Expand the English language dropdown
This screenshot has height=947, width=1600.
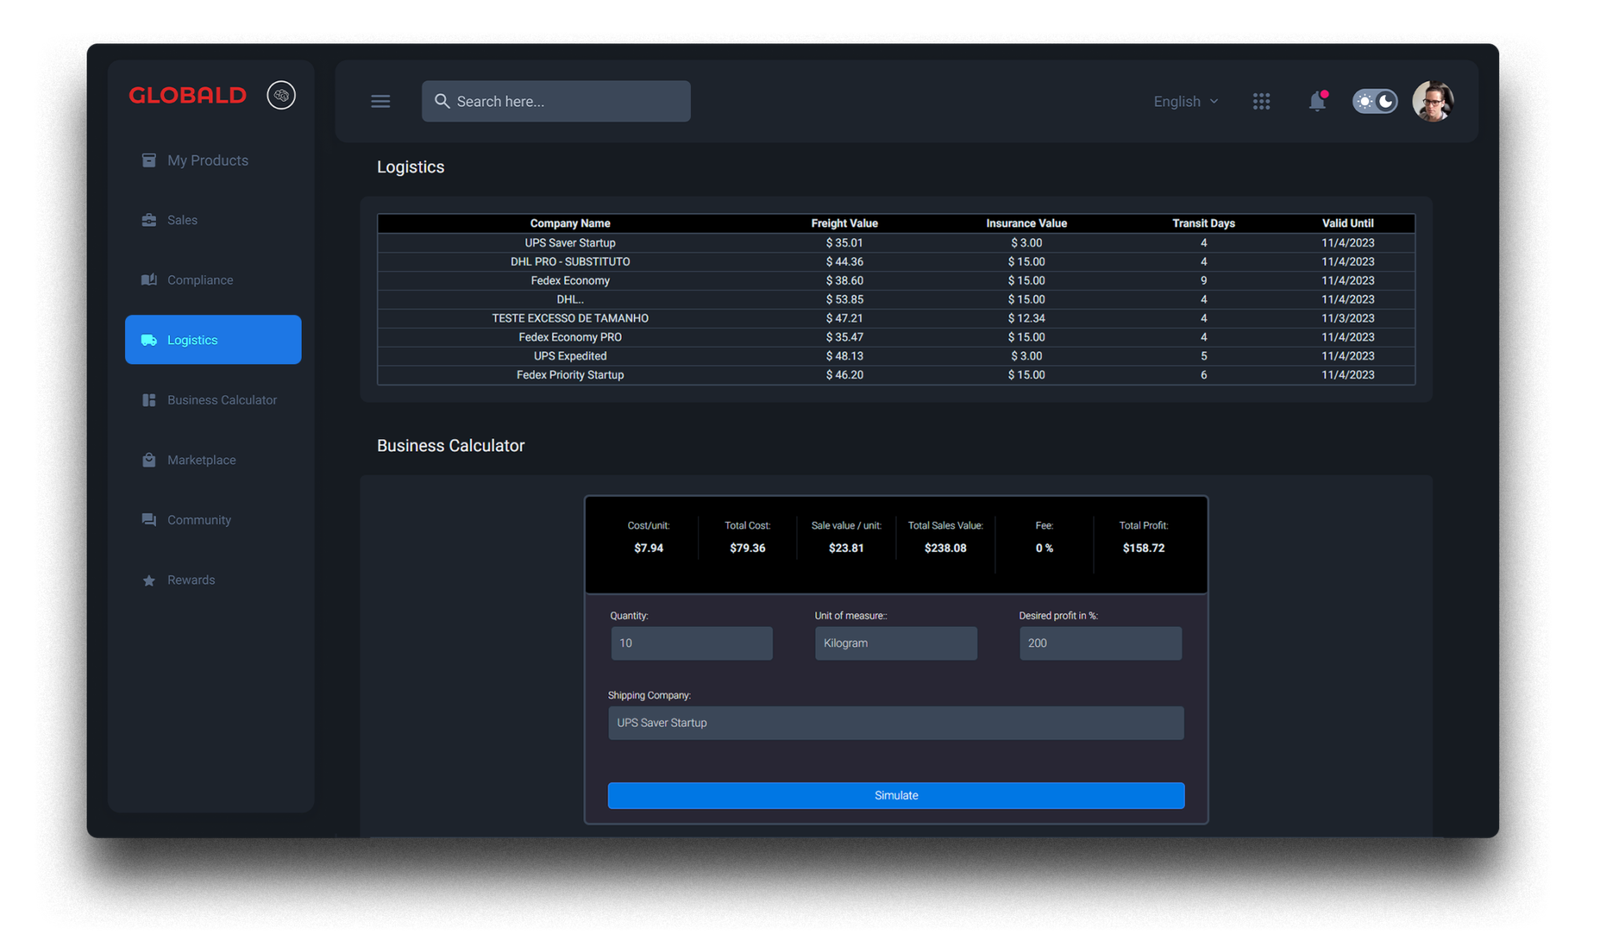pyautogui.click(x=1186, y=101)
